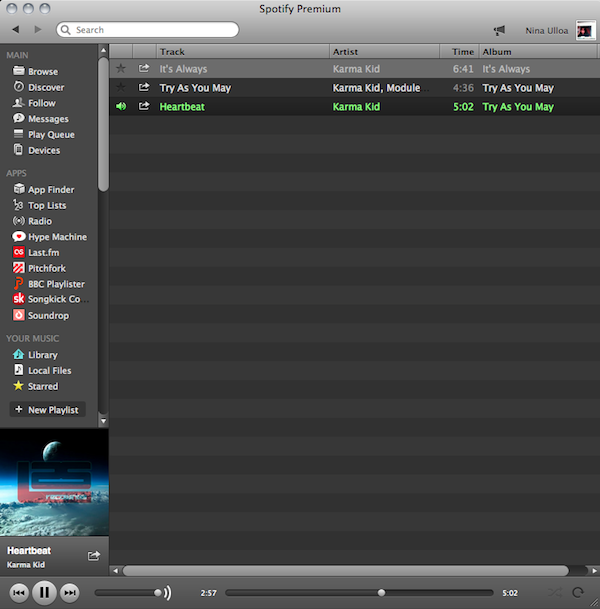Seek using the song progress slider
The image size is (600, 609).
359,593
